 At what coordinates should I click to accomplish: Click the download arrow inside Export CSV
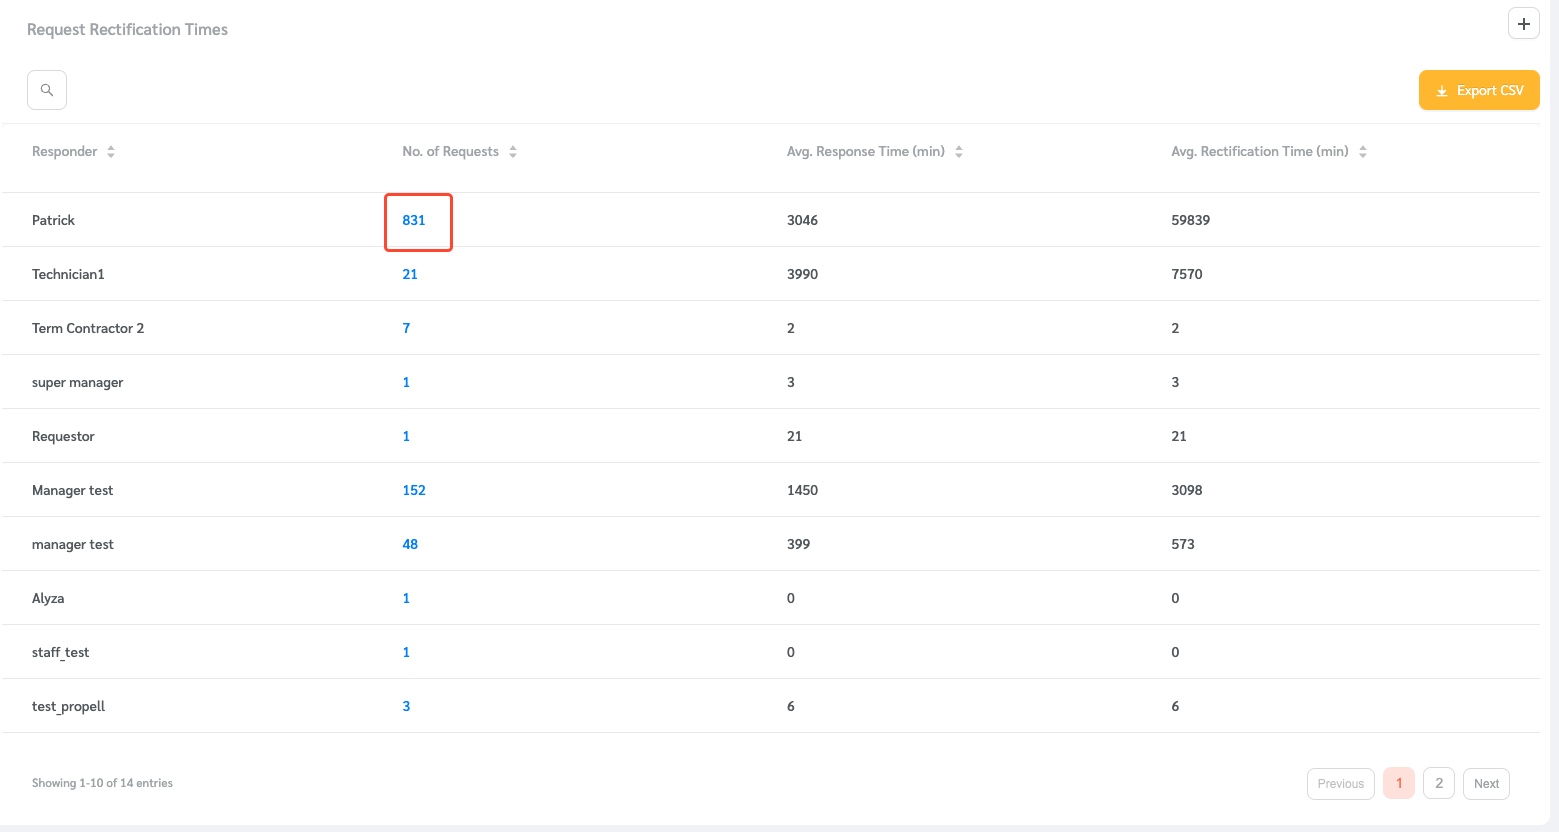click(1442, 90)
